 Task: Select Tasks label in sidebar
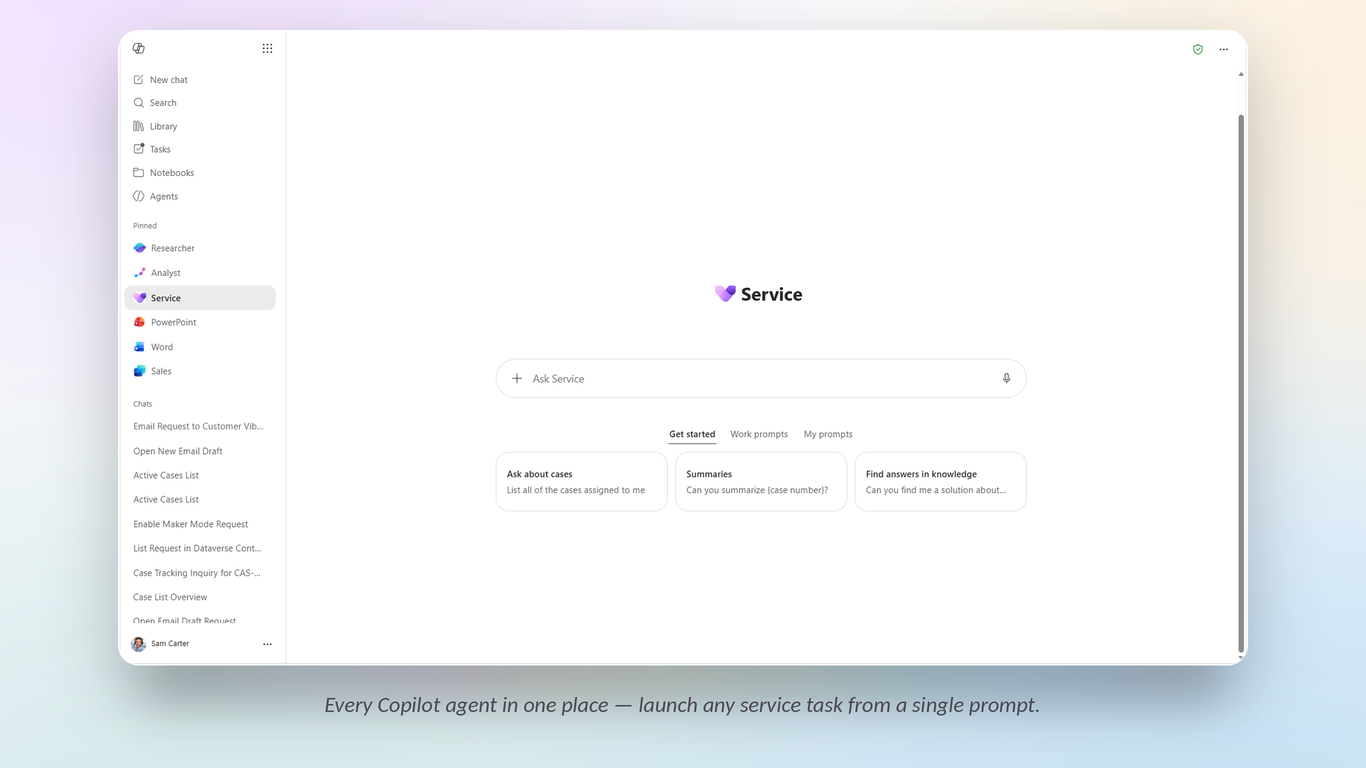[x=160, y=150]
